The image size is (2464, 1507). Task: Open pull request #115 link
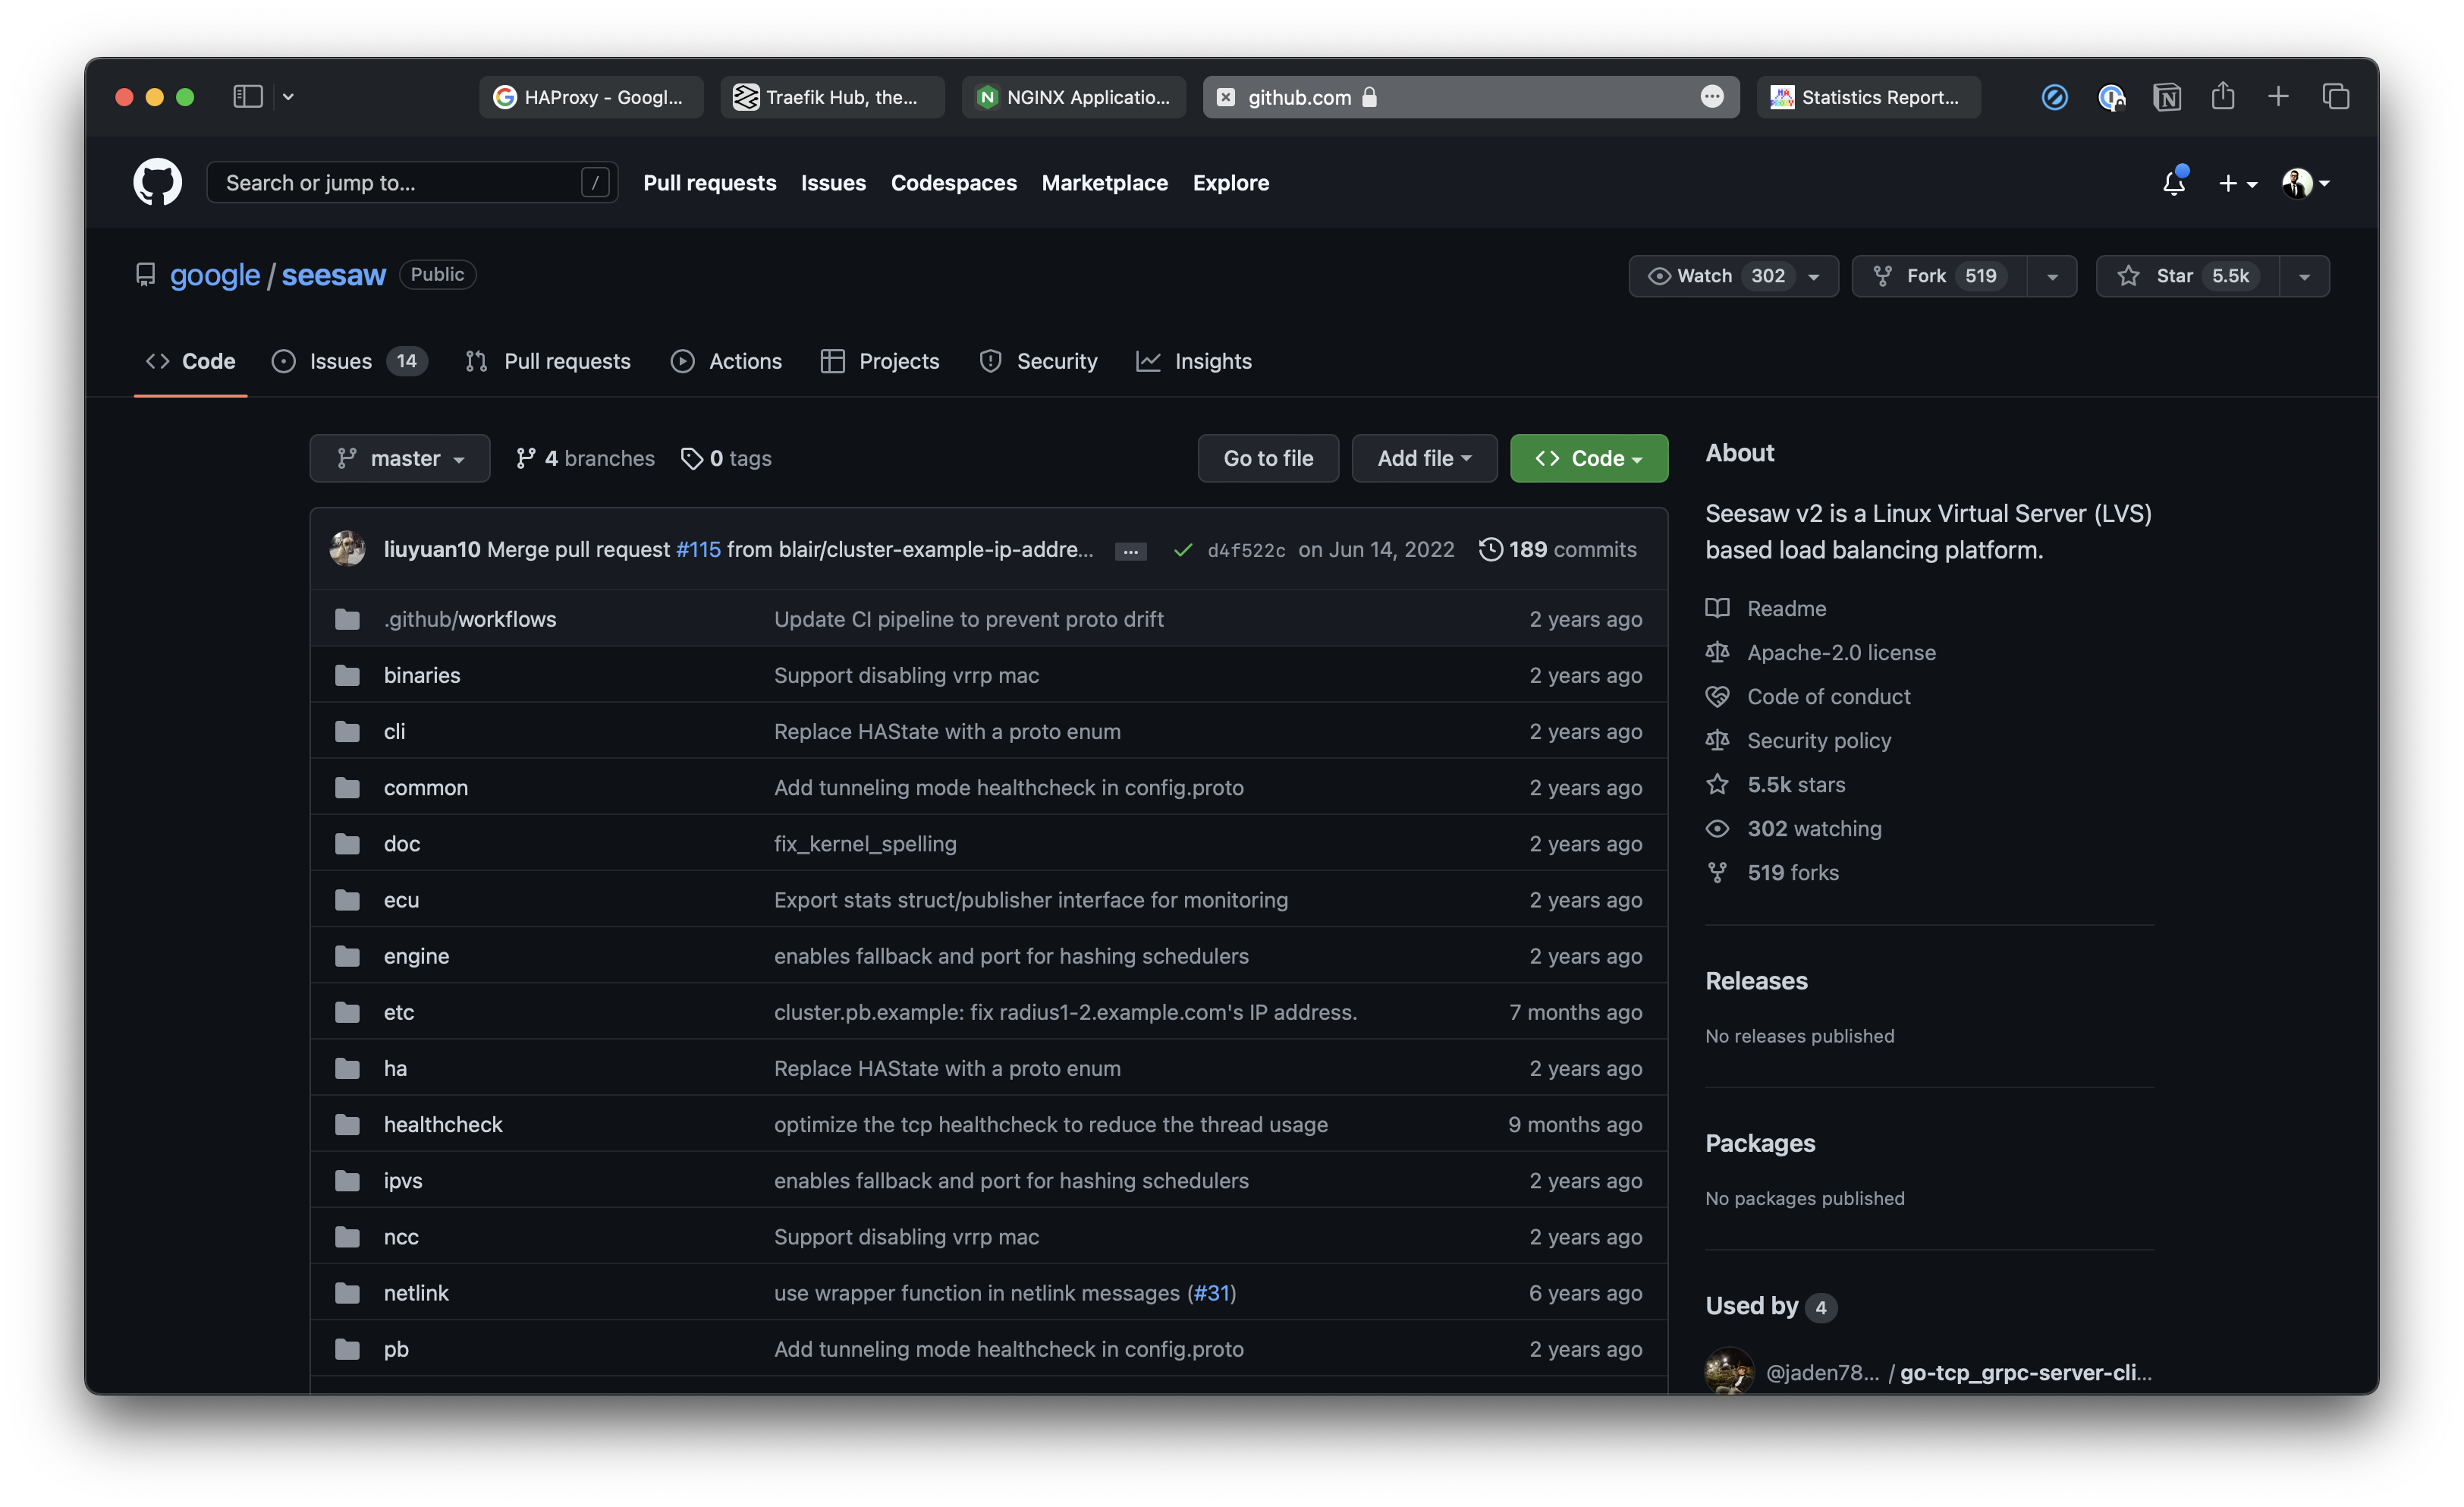(x=698, y=549)
